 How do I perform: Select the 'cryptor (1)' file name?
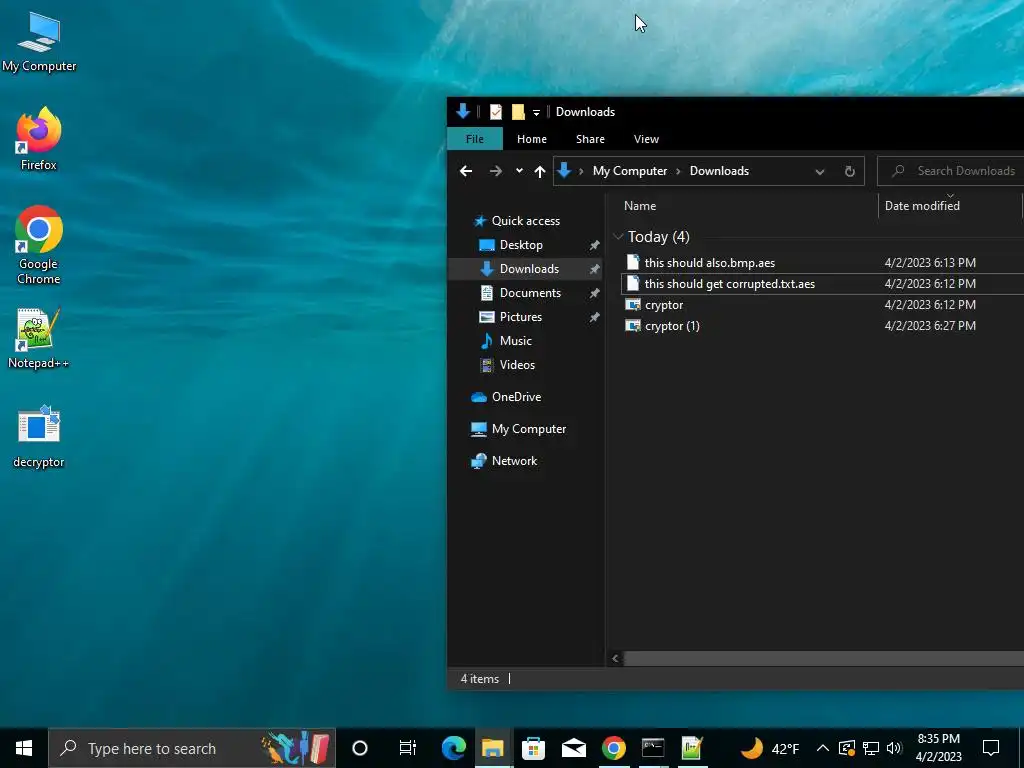coord(672,326)
